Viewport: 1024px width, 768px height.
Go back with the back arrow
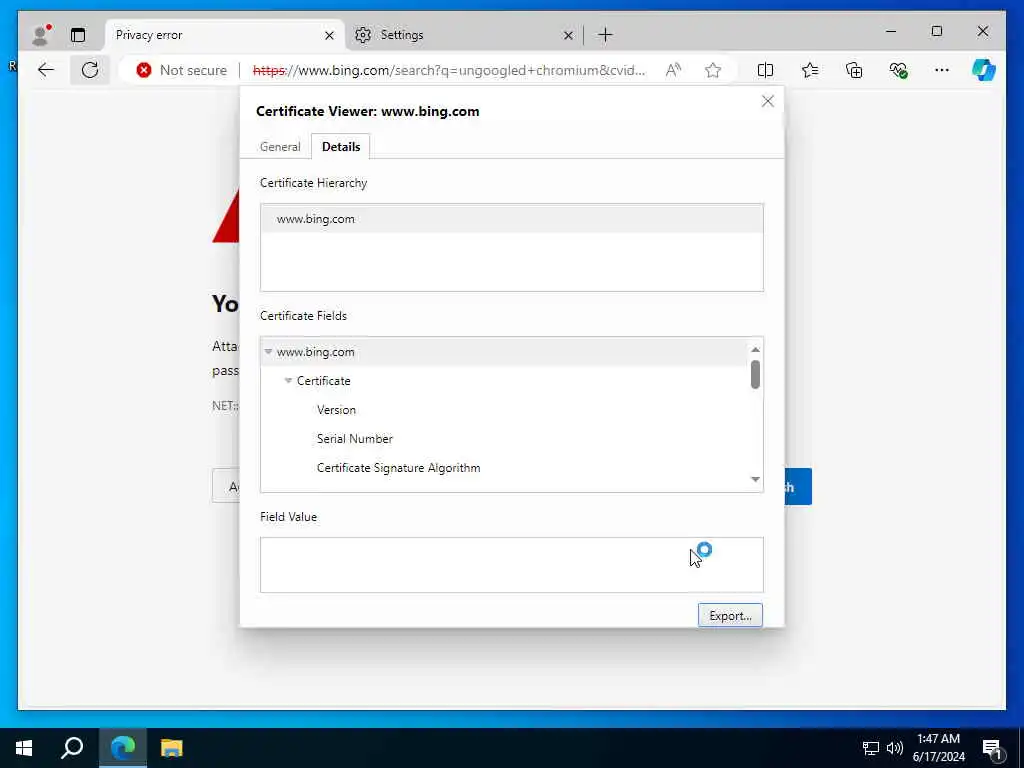(x=46, y=70)
